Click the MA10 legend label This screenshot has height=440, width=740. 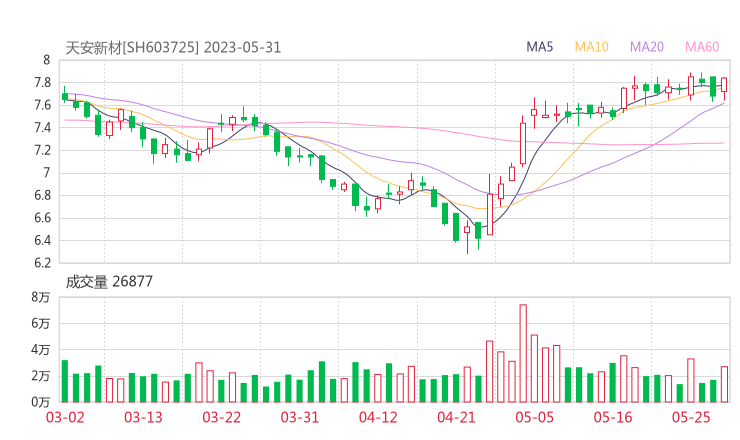click(x=591, y=47)
